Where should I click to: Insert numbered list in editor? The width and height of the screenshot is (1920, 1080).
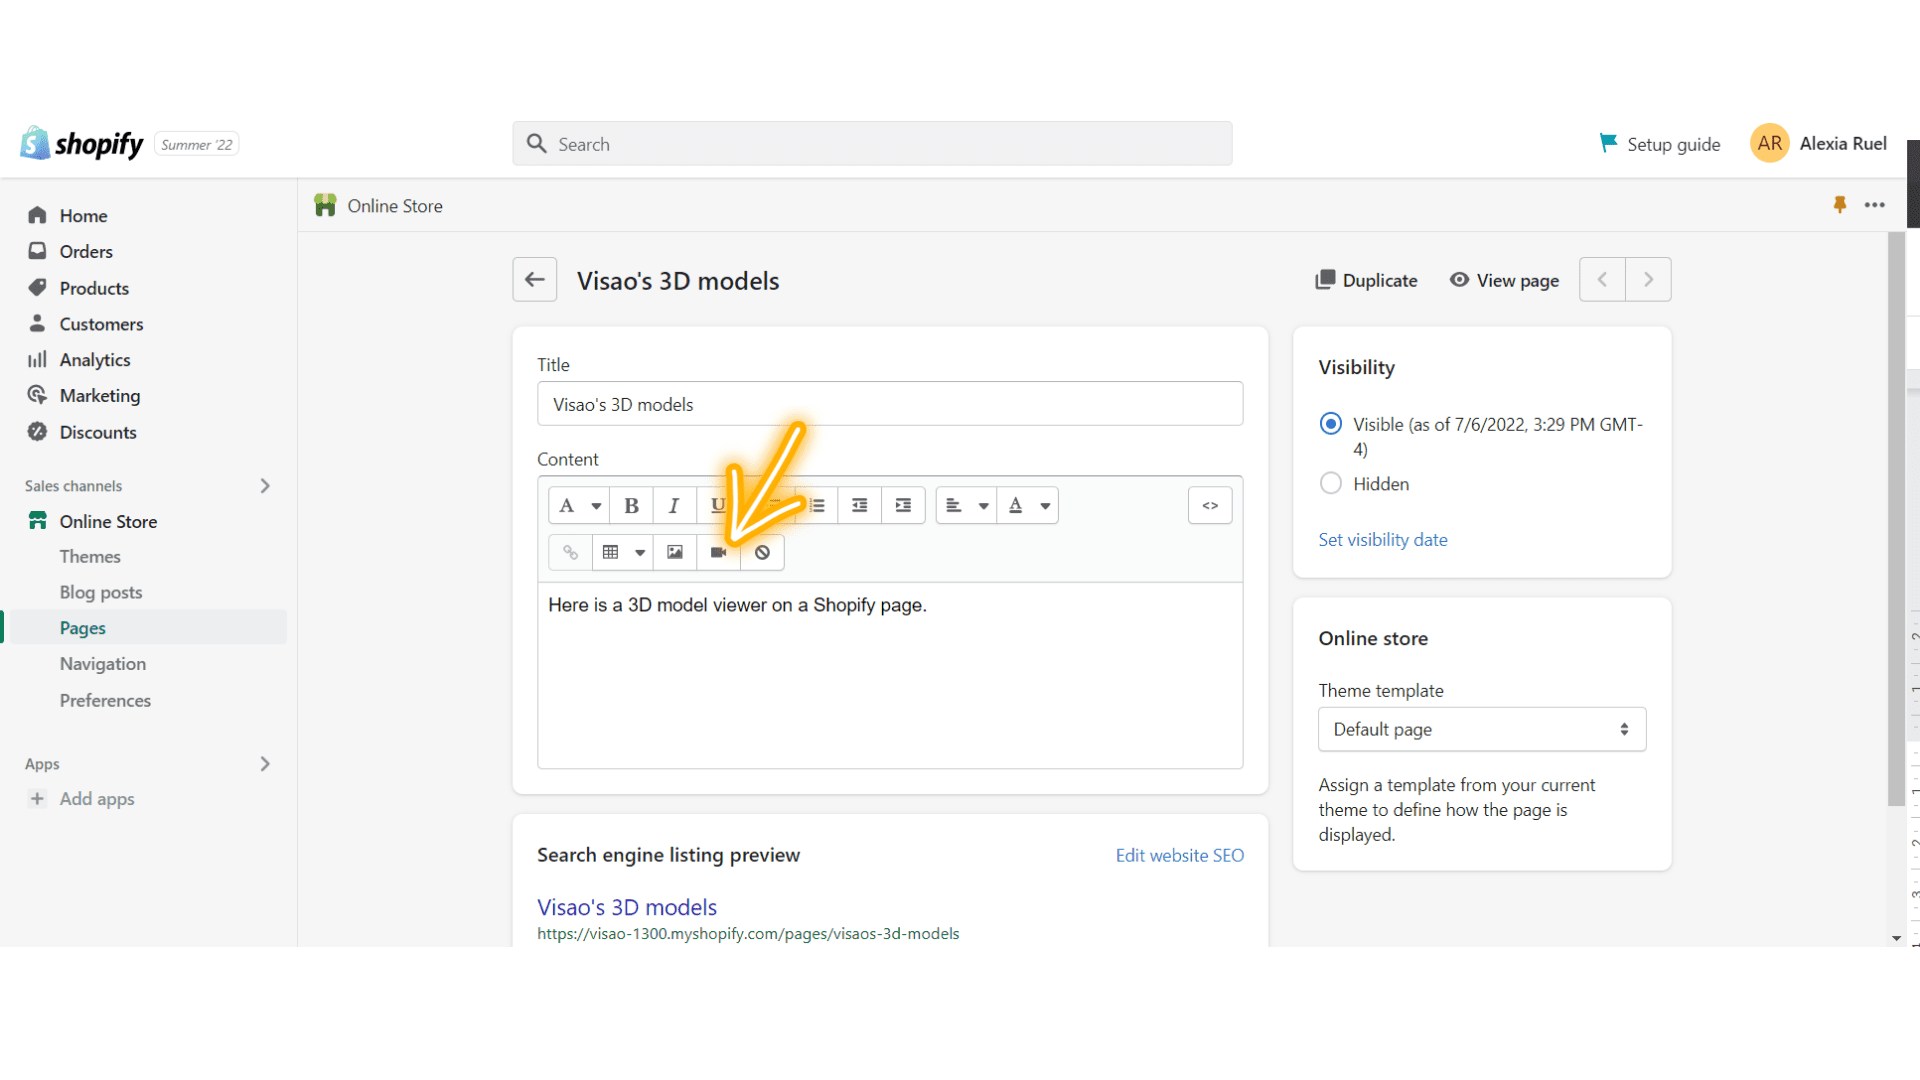817,506
